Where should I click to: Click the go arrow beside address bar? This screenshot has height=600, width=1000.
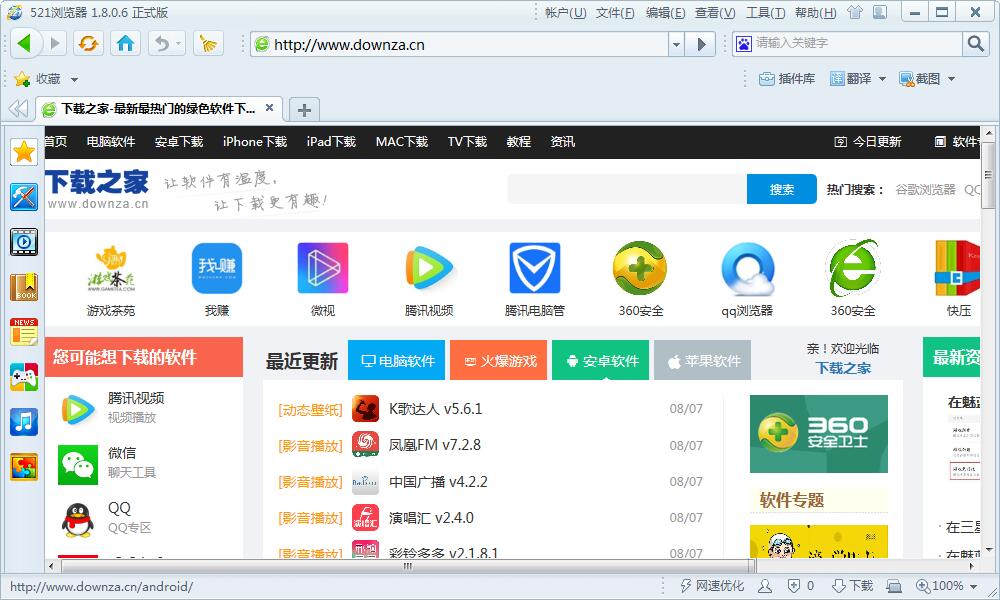(x=701, y=44)
